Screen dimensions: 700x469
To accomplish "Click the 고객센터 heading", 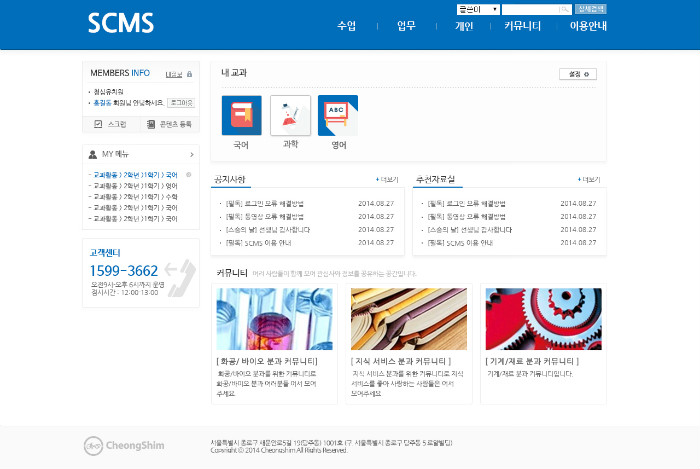I will coord(105,253).
